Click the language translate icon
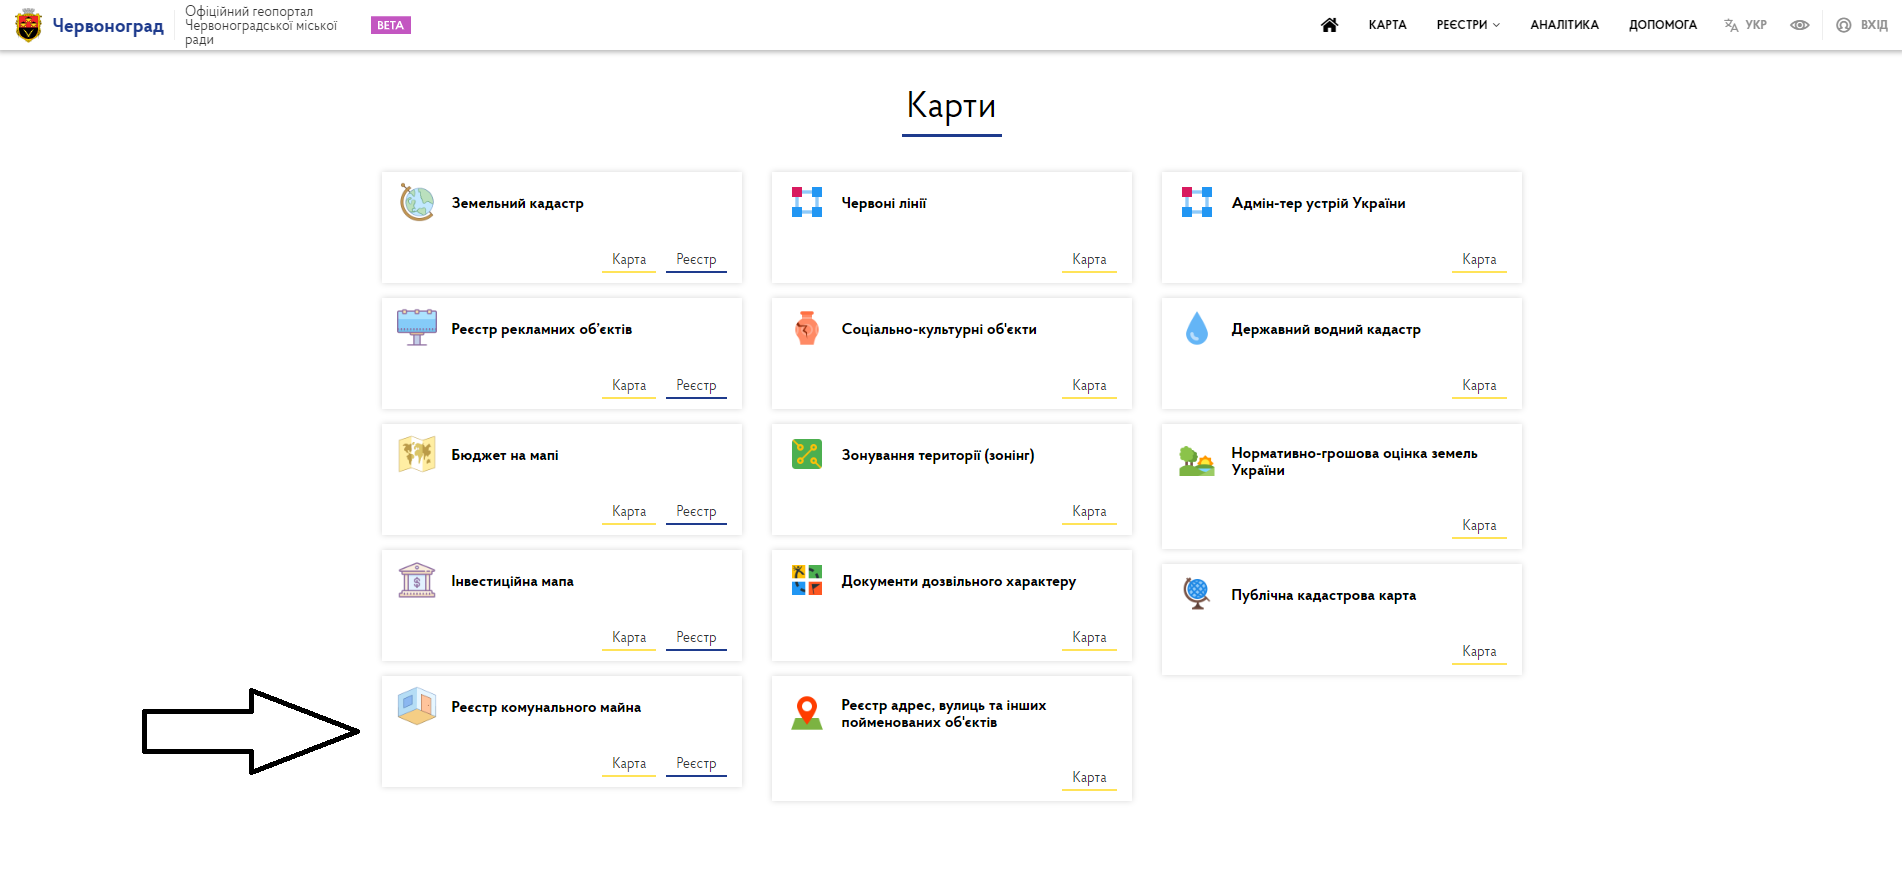1902x886 pixels. tap(1731, 25)
